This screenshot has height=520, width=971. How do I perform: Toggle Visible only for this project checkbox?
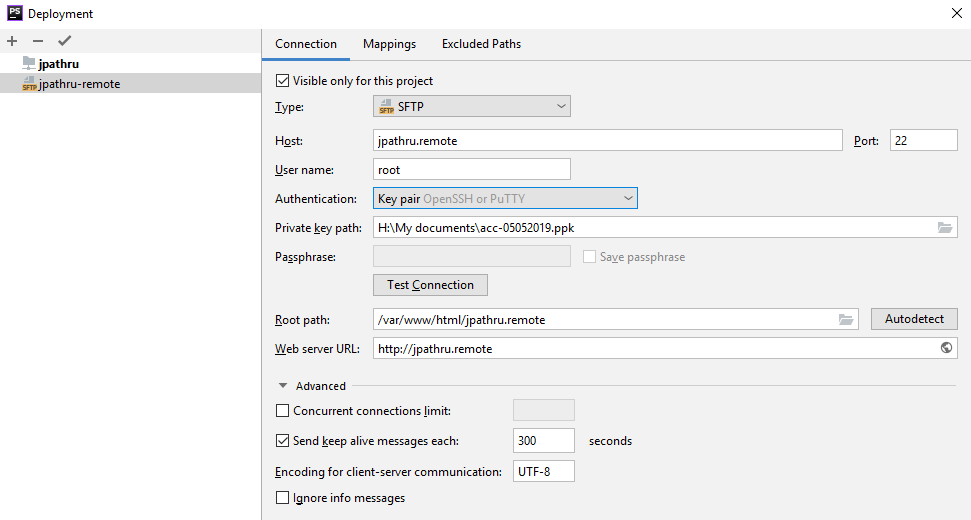click(x=282, y=80)
